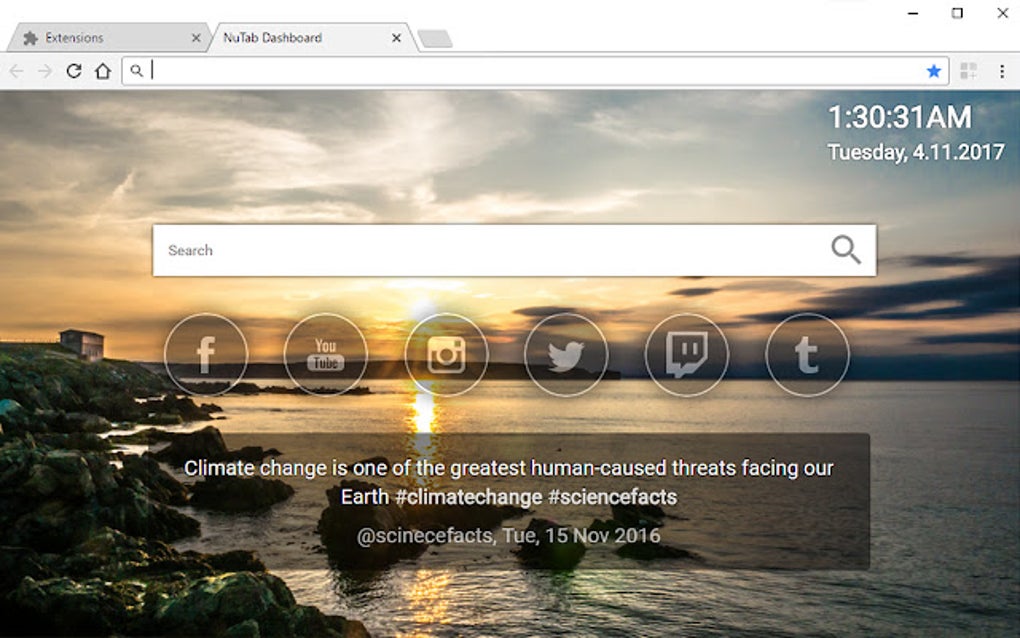Click the home icon in the toolbar
The image size is (1020, 638).
pyautogui.click(x=103, y=71)
